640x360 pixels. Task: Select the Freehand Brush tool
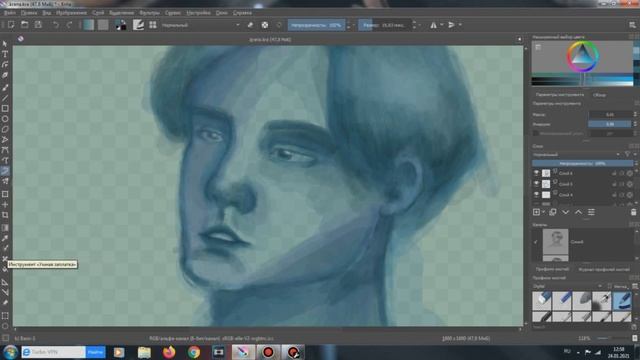(5, 87)
